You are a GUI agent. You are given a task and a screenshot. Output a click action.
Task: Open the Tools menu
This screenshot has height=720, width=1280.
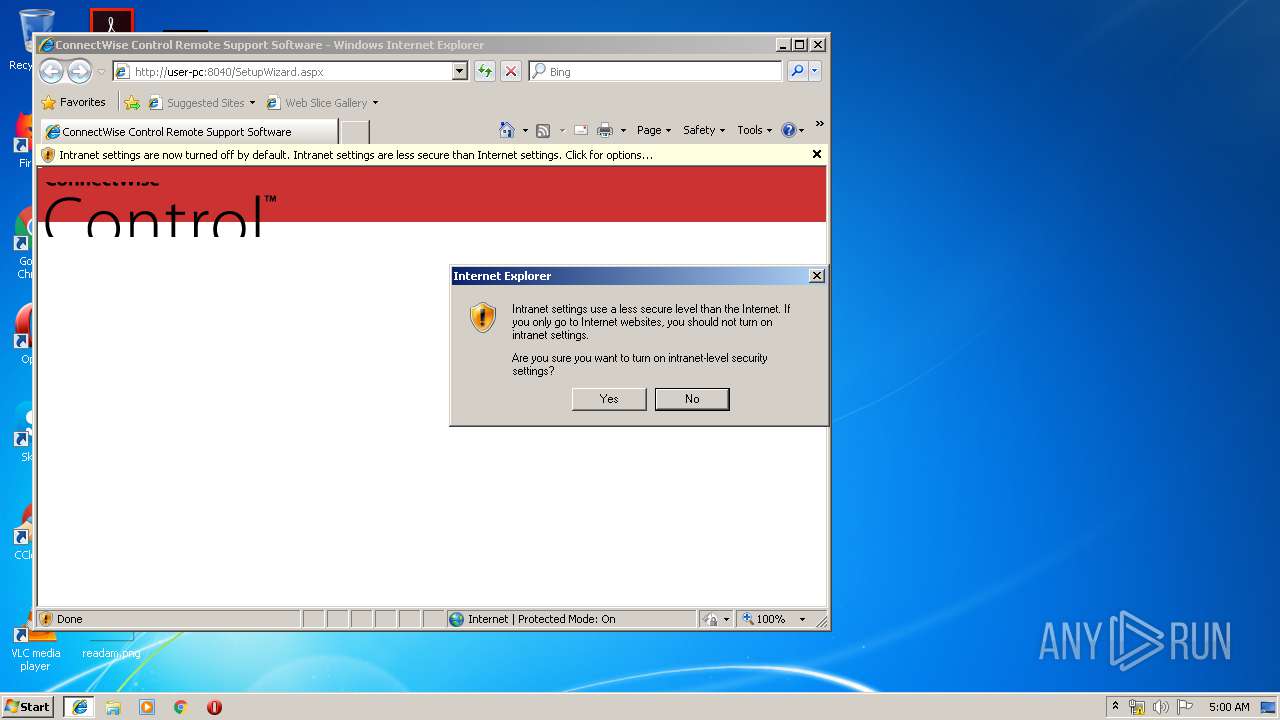pyautogui.click(x=755, y=130)
